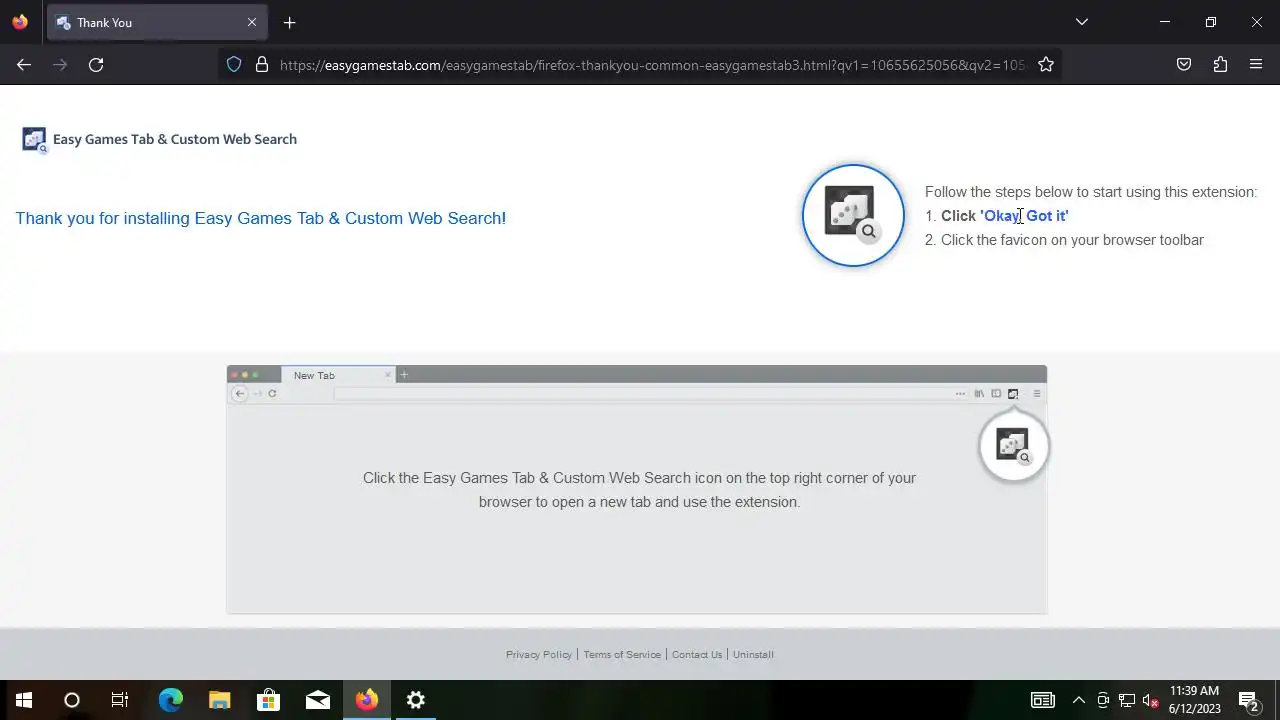1280x720 pixels.
Task: Click the padlock site info icon
Action: (262, 64)
